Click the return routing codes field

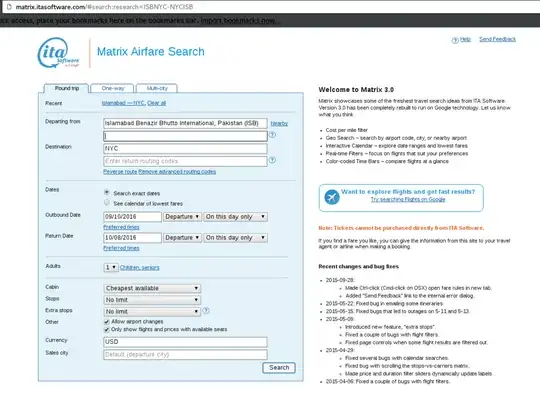pyautogui.click(x=185, y=161)
